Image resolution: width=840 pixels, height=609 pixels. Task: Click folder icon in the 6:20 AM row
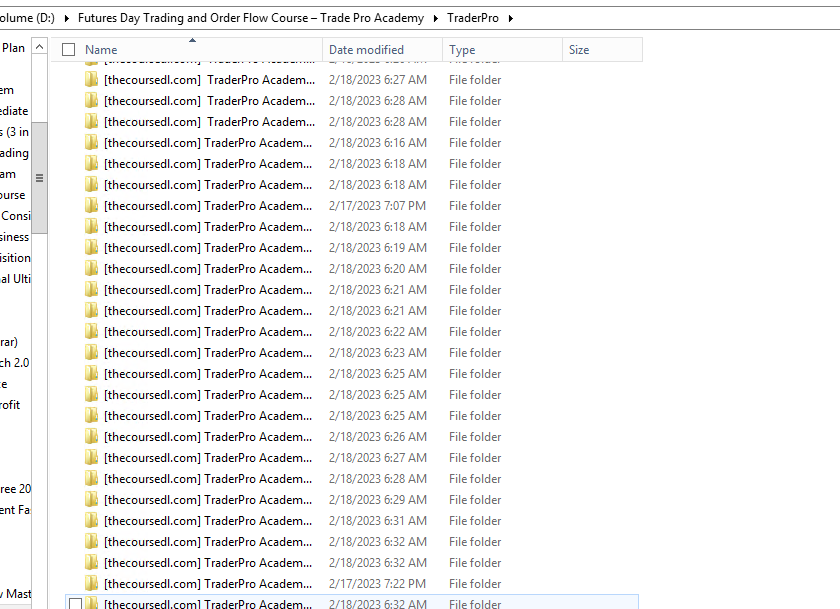[x=92, y=268]
